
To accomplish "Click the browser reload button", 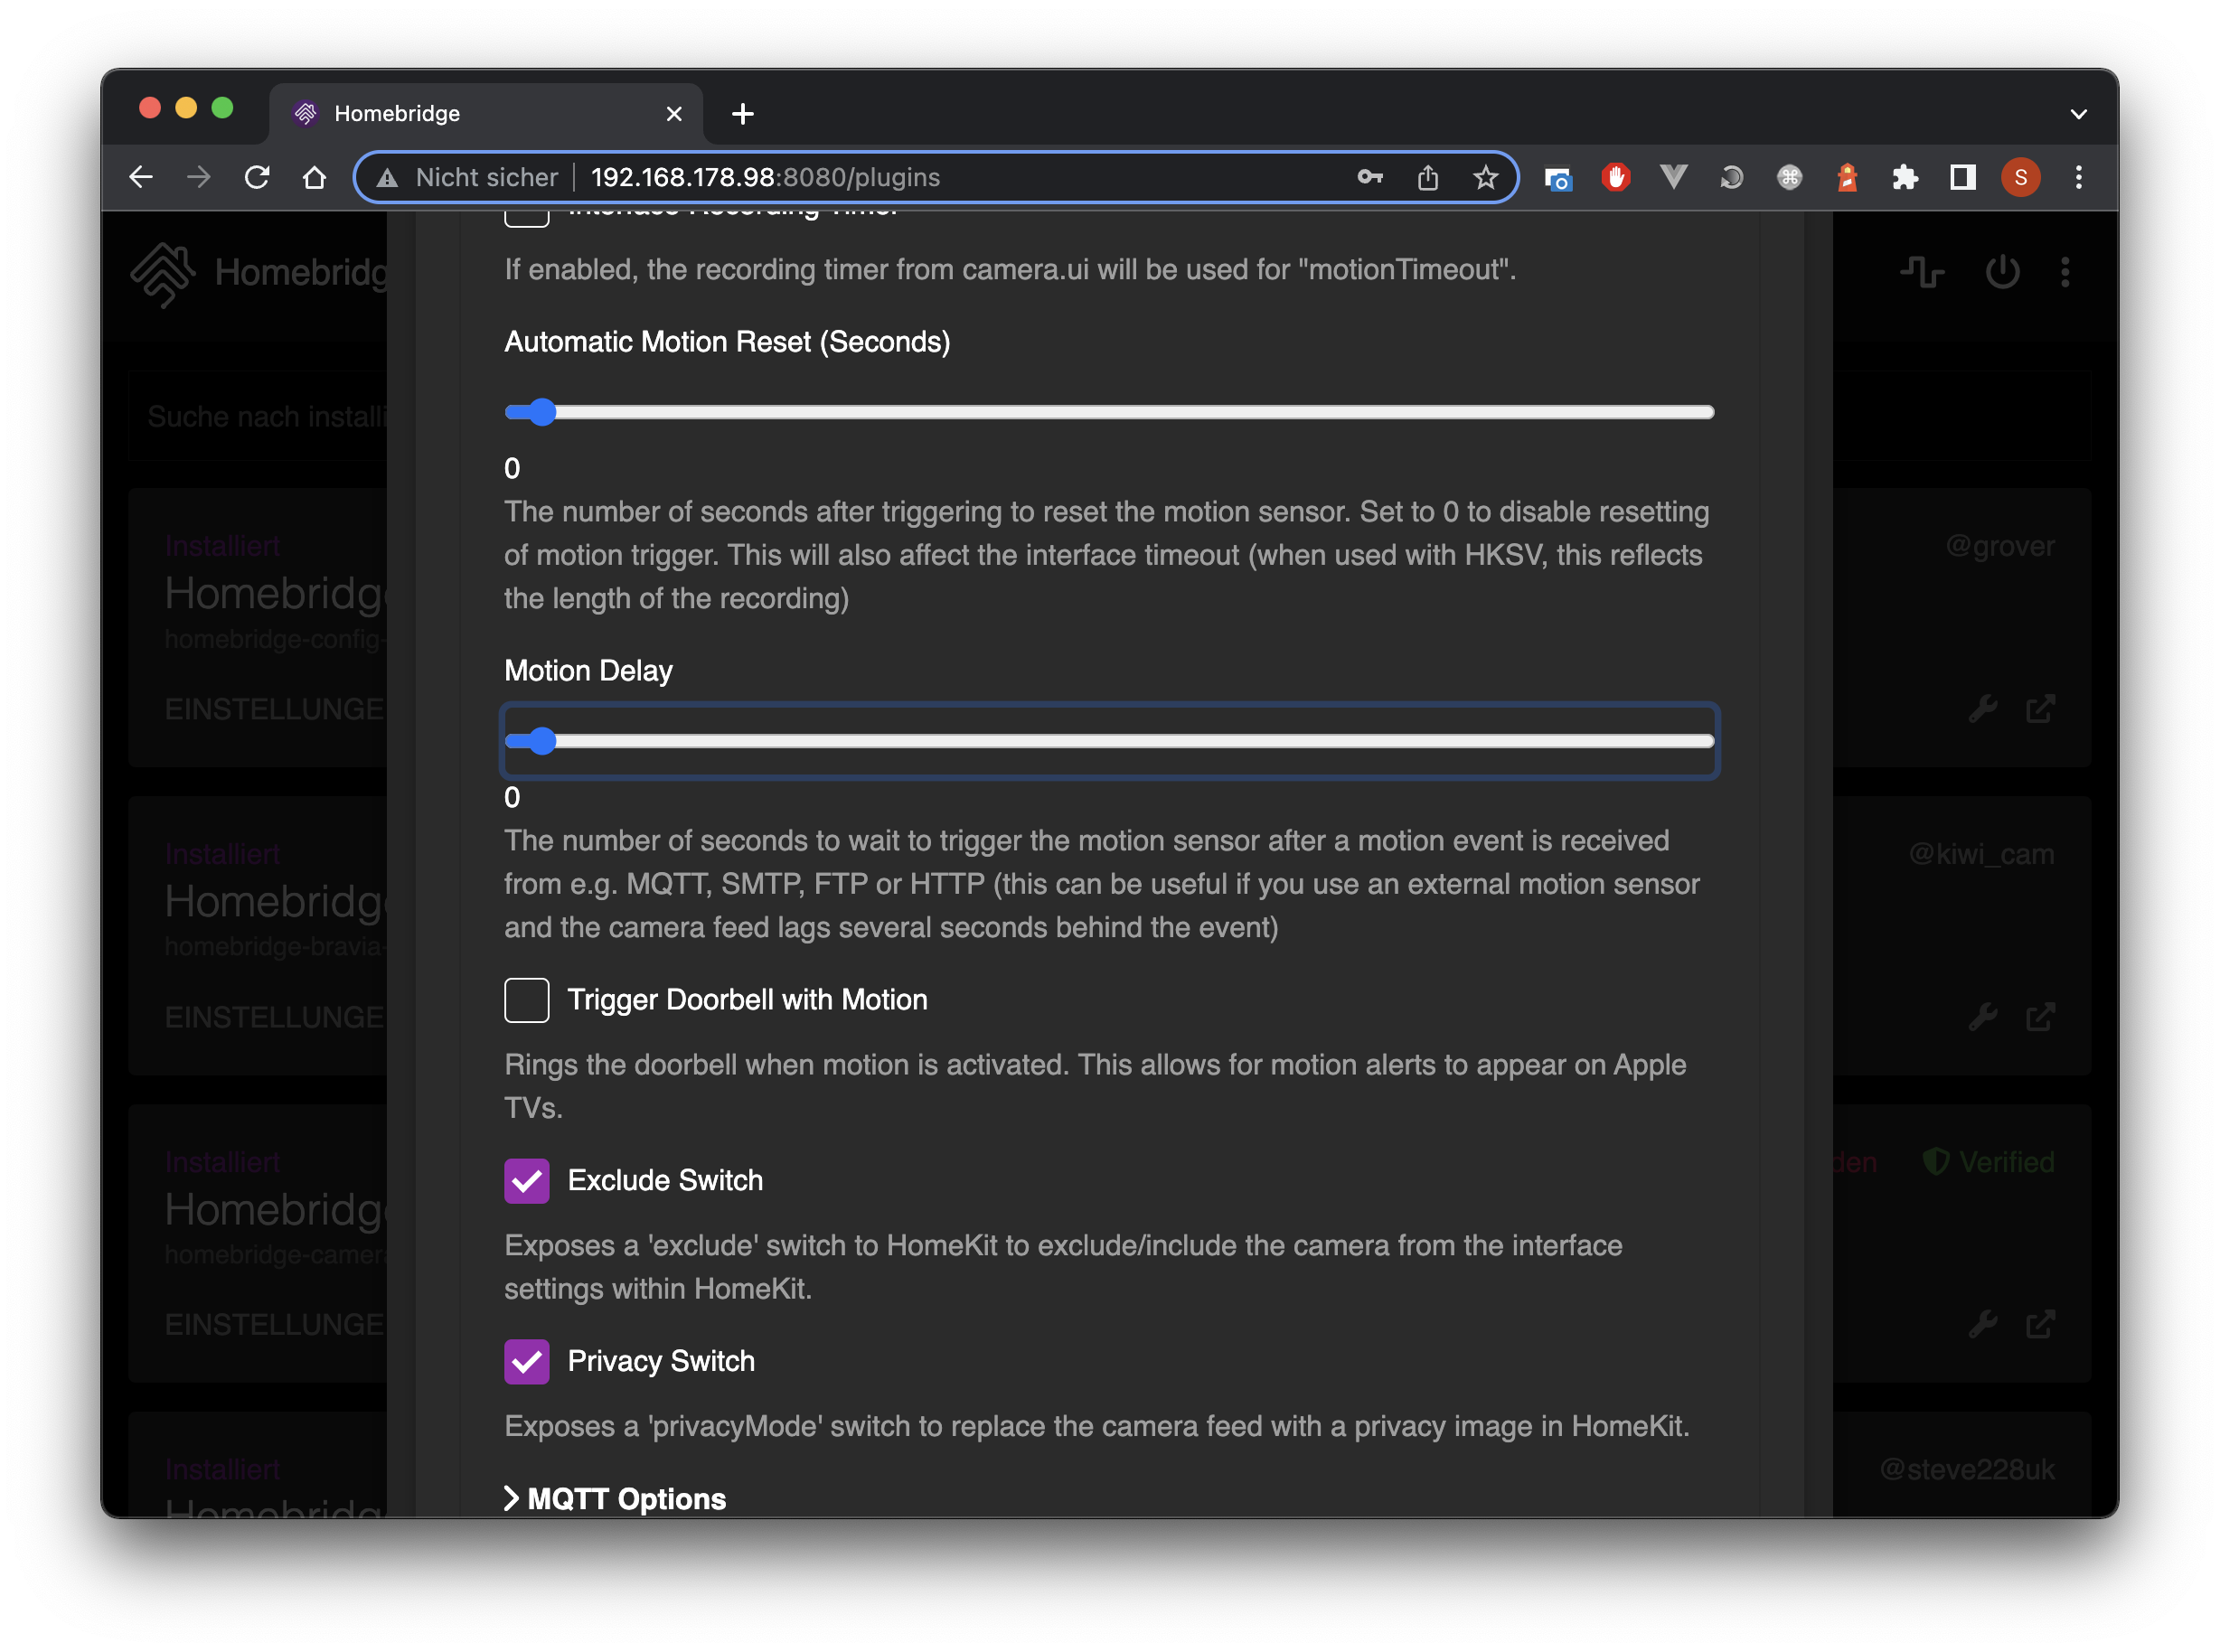I will (257, 177).
